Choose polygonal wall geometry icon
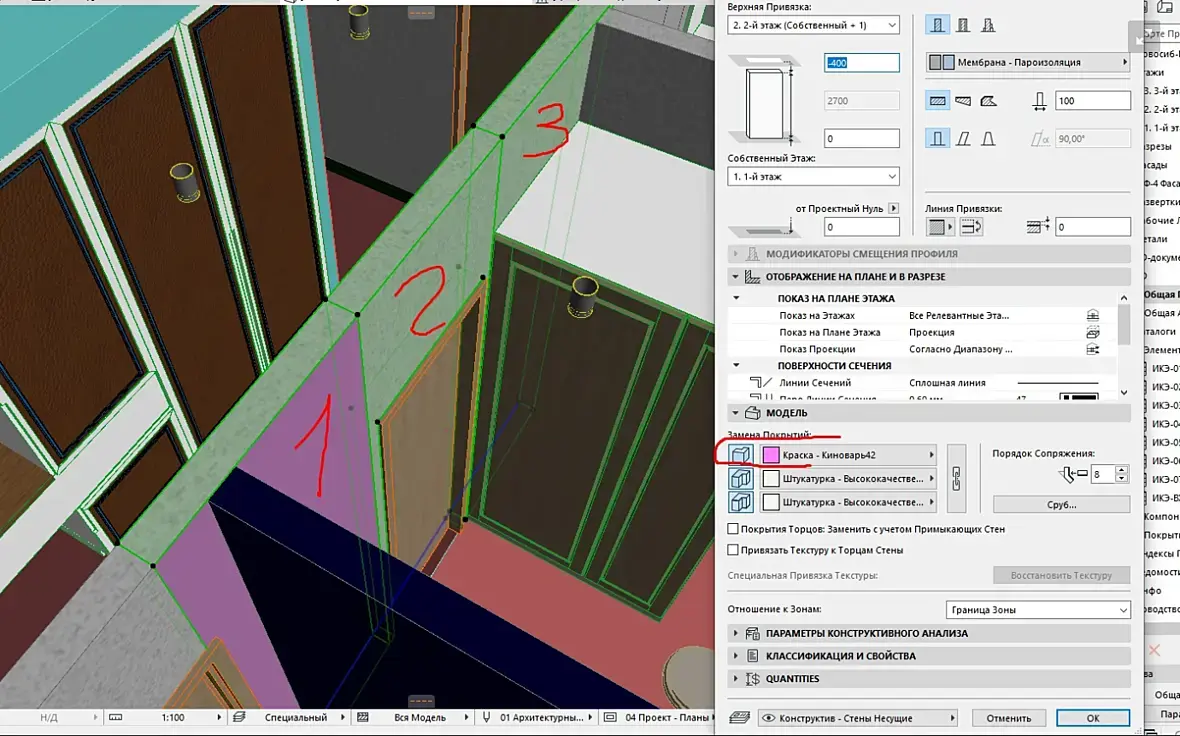 988,100
